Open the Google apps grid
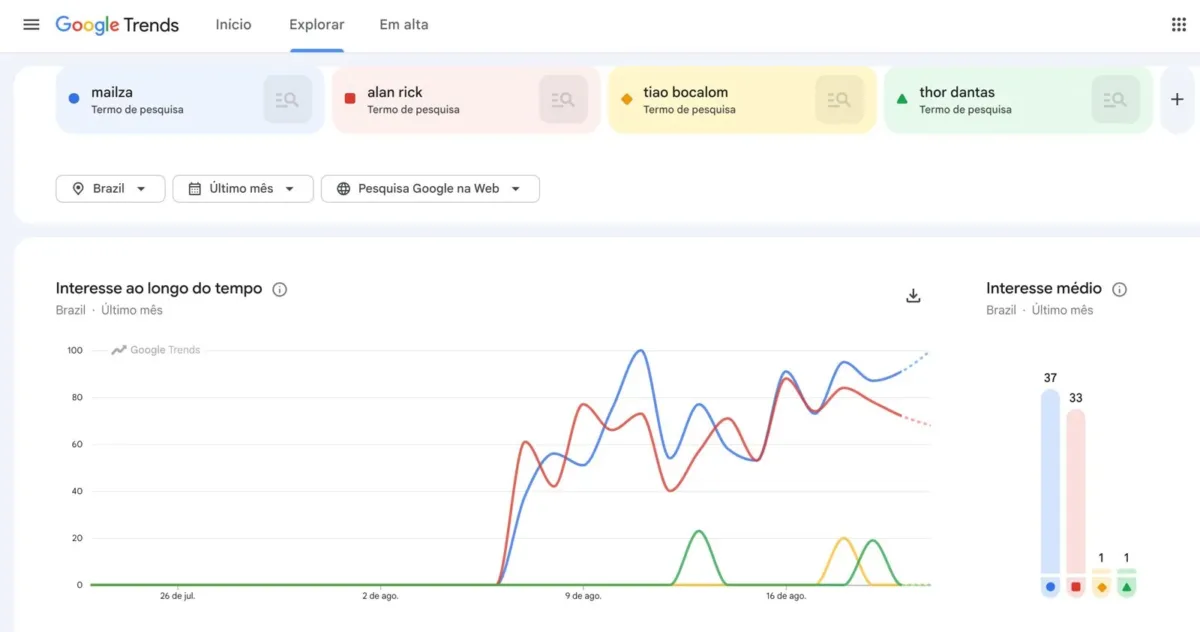1200x632 pixels. [1178, 24]
